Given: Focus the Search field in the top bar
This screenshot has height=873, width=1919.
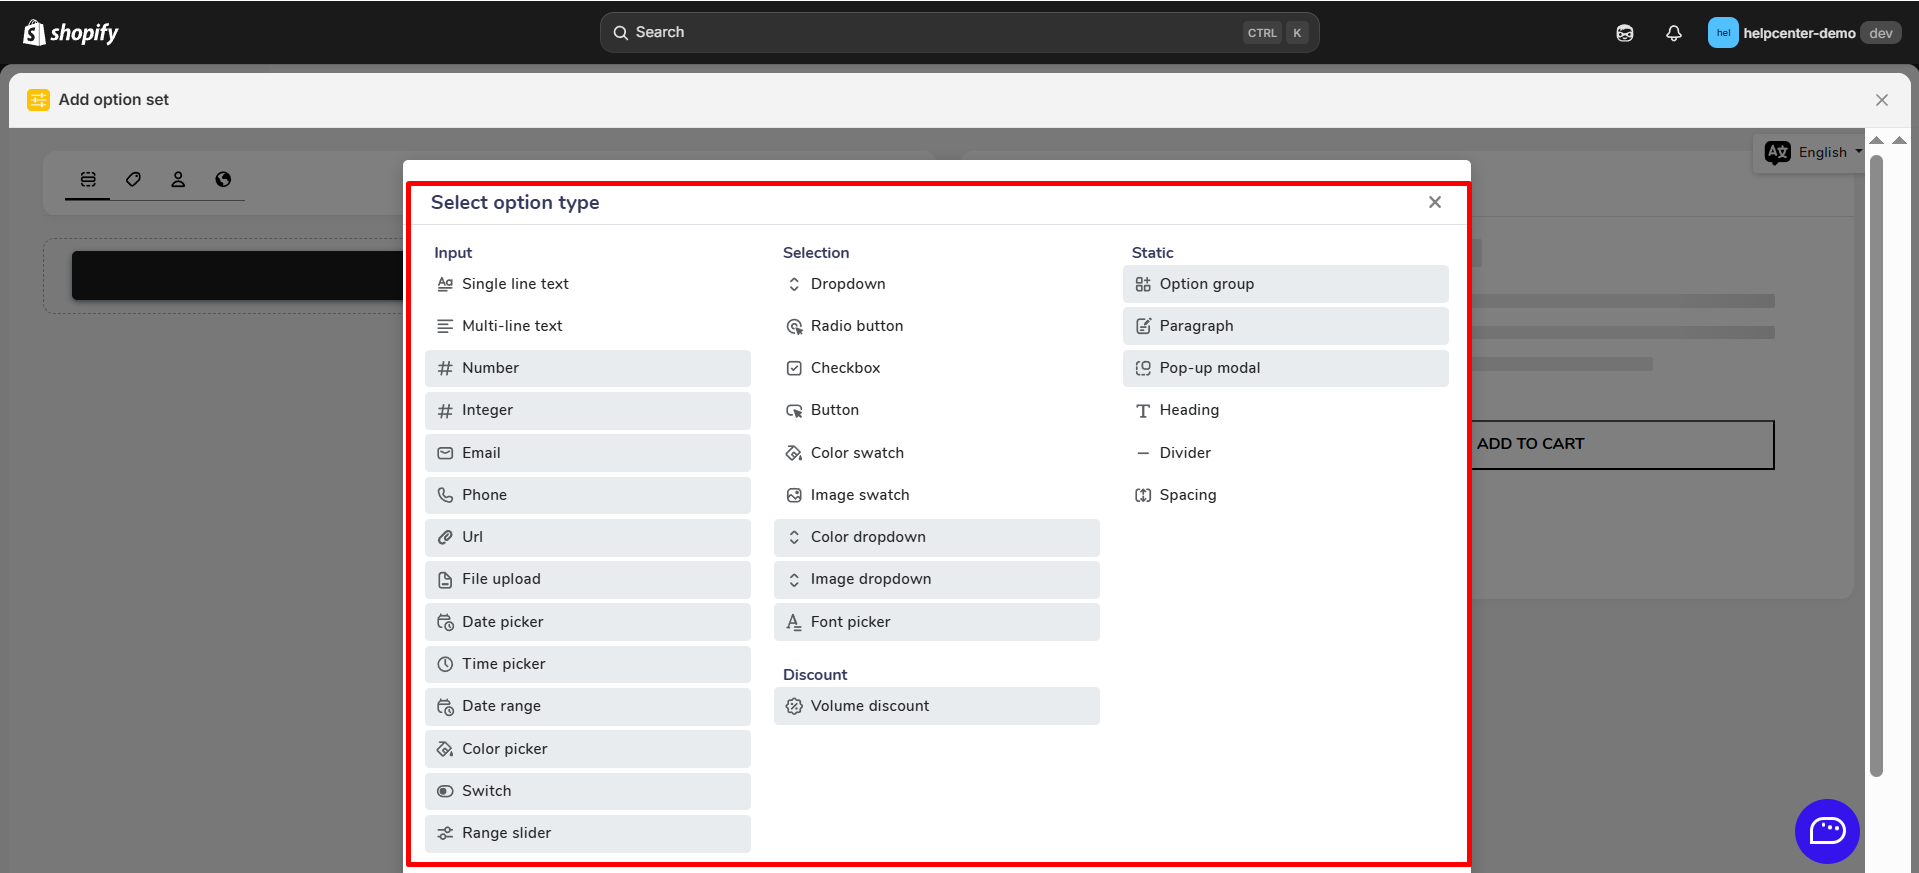Looking at the screenshot, I should [959, 33].
